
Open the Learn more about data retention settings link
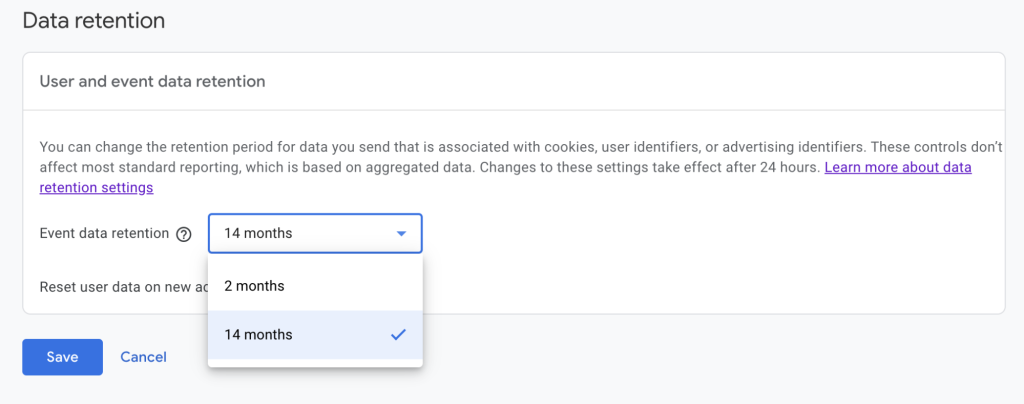point(897,168)
